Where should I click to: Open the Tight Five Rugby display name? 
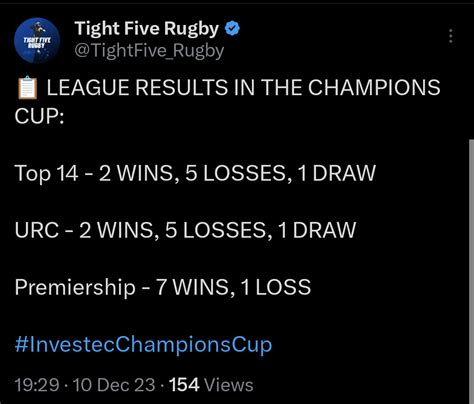click(147, 29)
